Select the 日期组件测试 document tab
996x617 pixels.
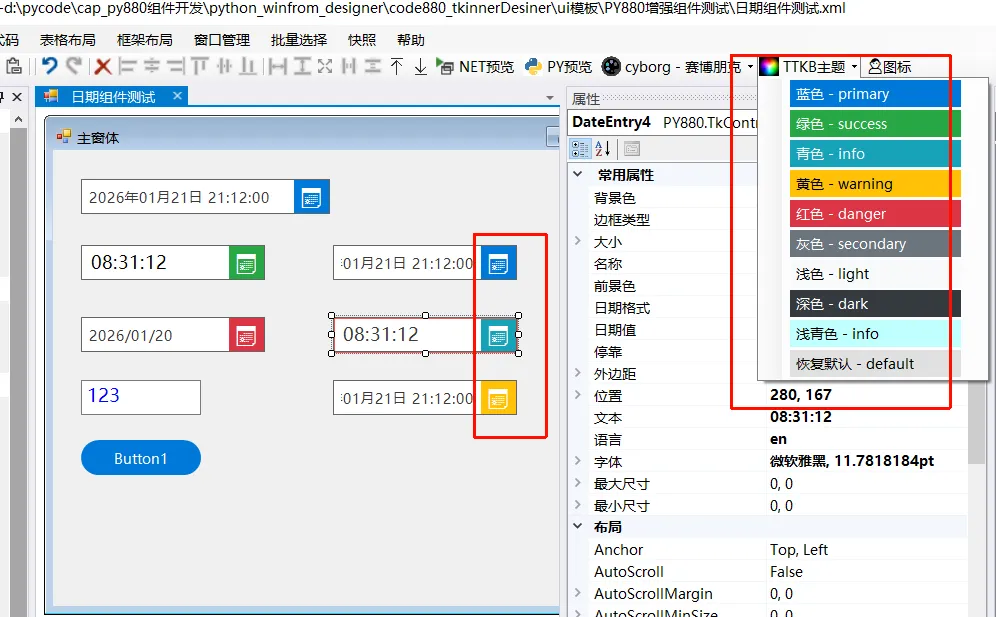(x=112, y=97)
